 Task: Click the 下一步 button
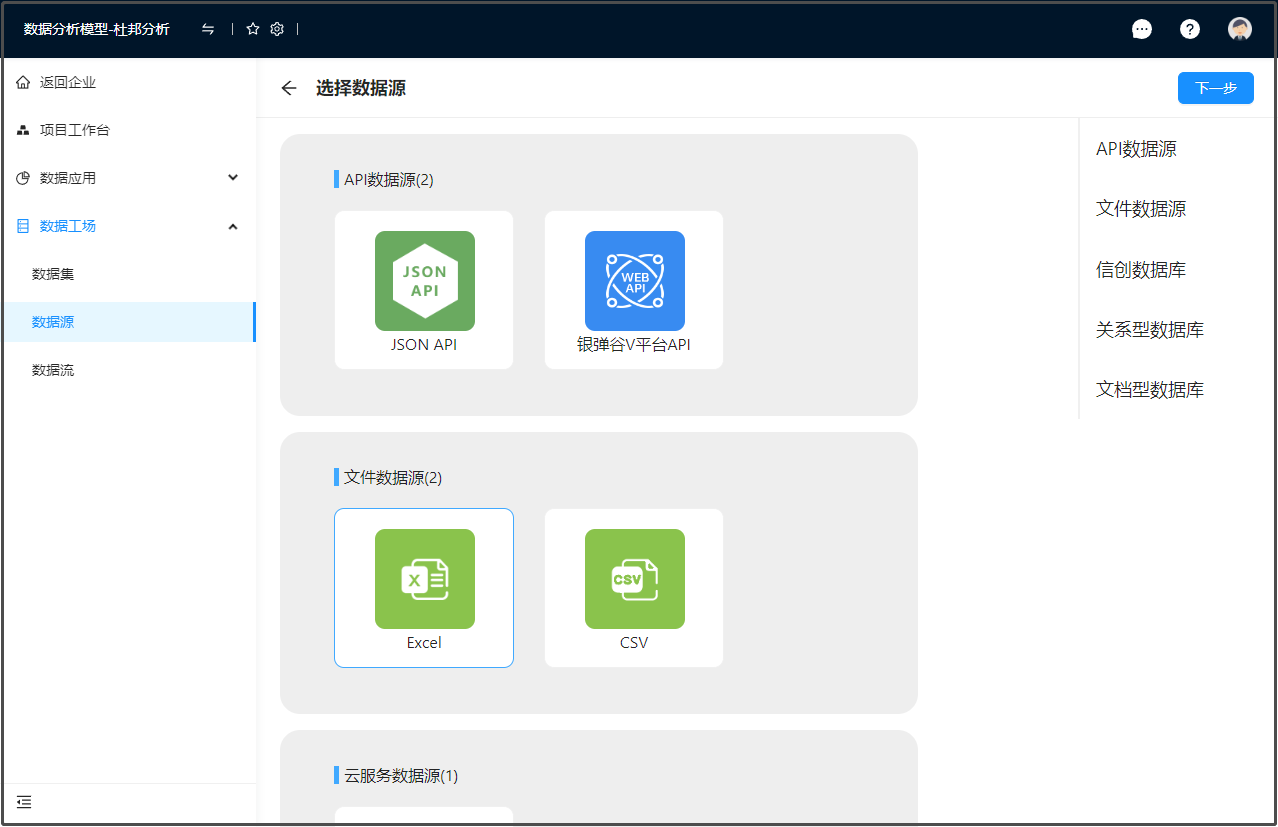[1215, 88]
